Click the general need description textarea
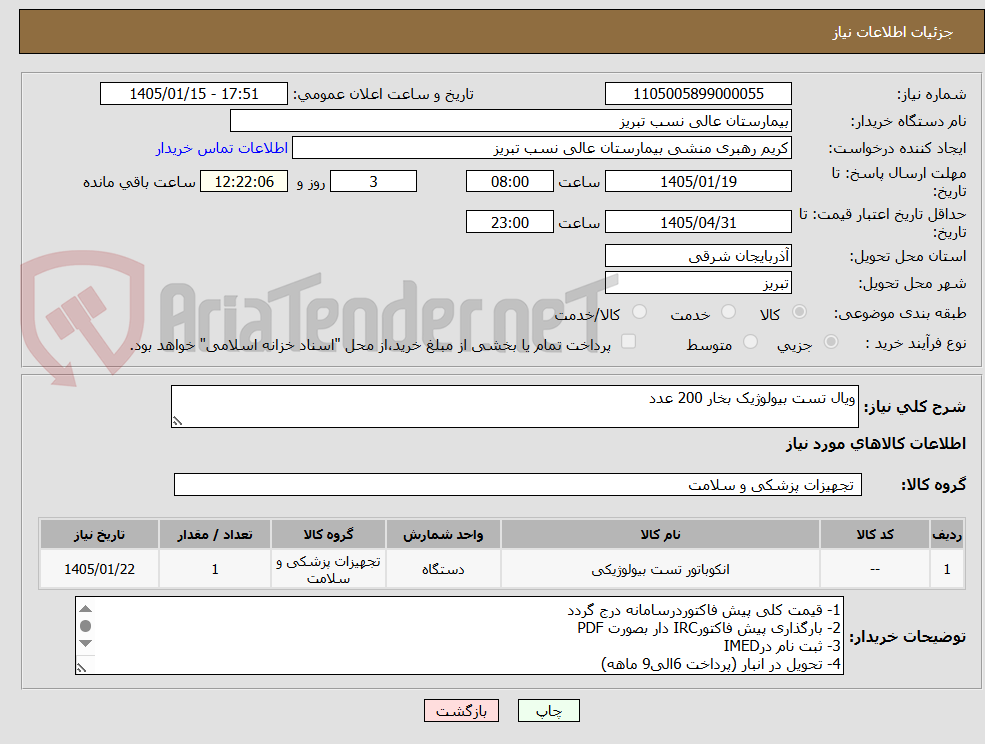 click(514, 407)
